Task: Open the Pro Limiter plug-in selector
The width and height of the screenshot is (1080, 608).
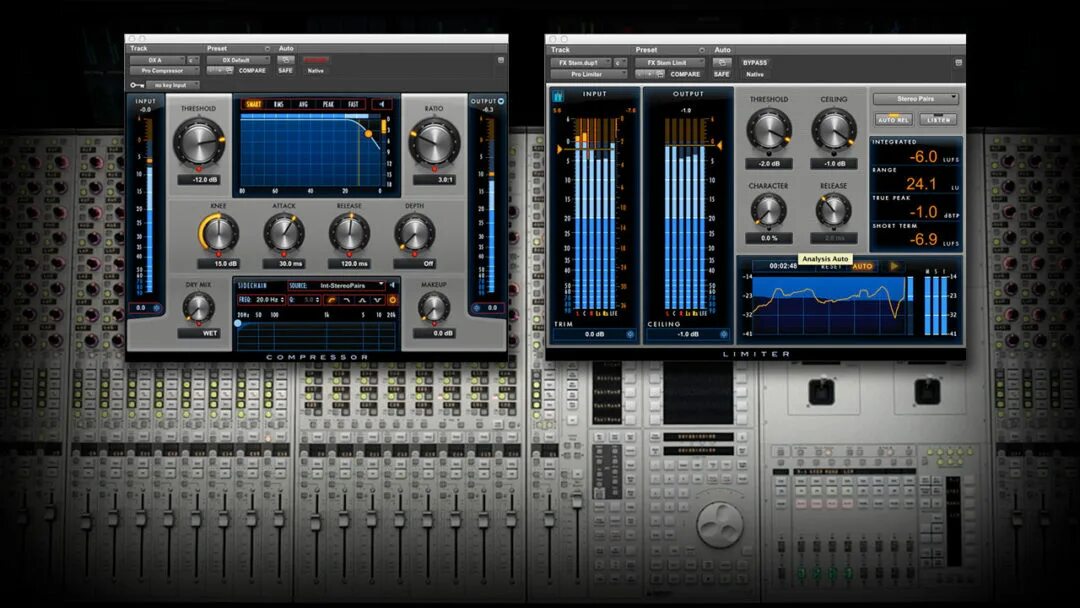Action: (588, 74)
